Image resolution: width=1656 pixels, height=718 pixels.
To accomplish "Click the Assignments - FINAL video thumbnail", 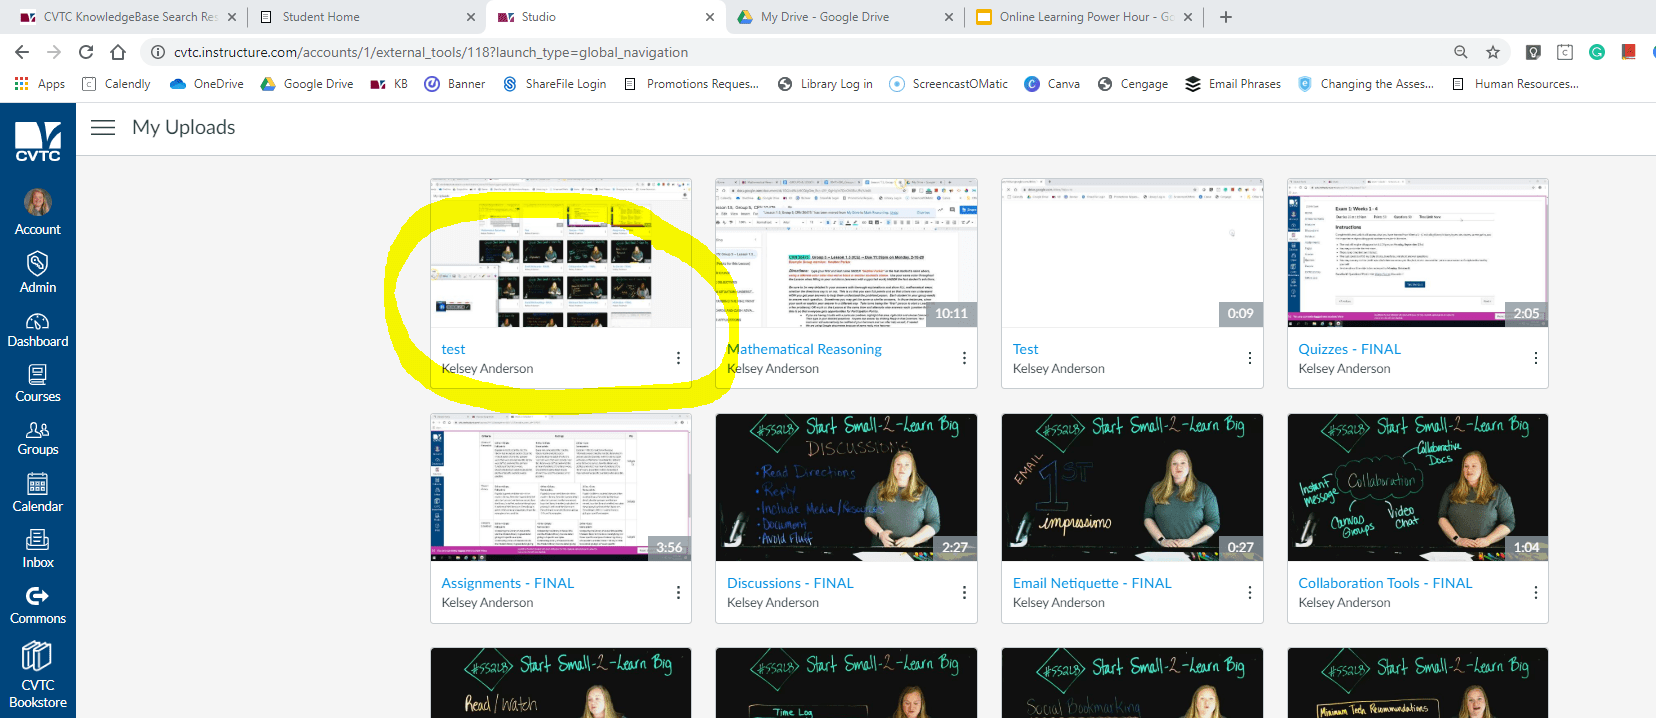I will tap(560, 488).
